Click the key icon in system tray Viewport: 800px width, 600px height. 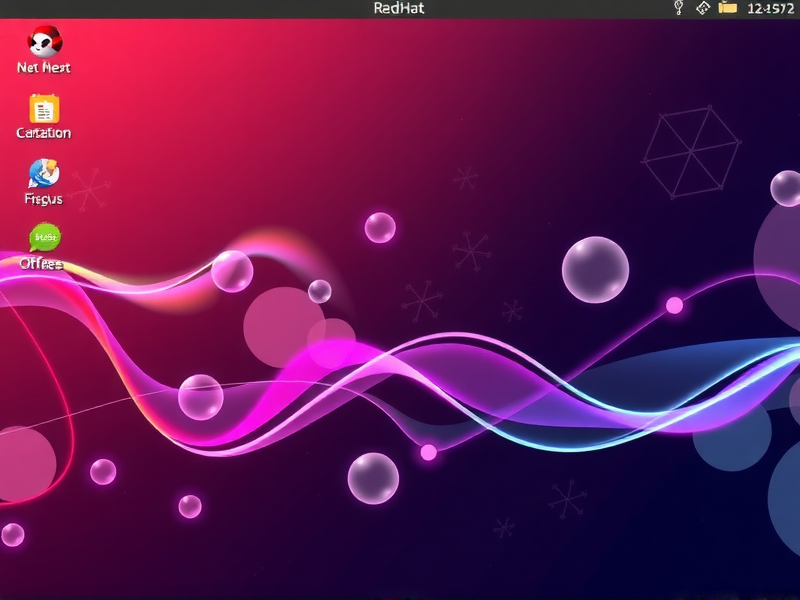tap(678, 8)
